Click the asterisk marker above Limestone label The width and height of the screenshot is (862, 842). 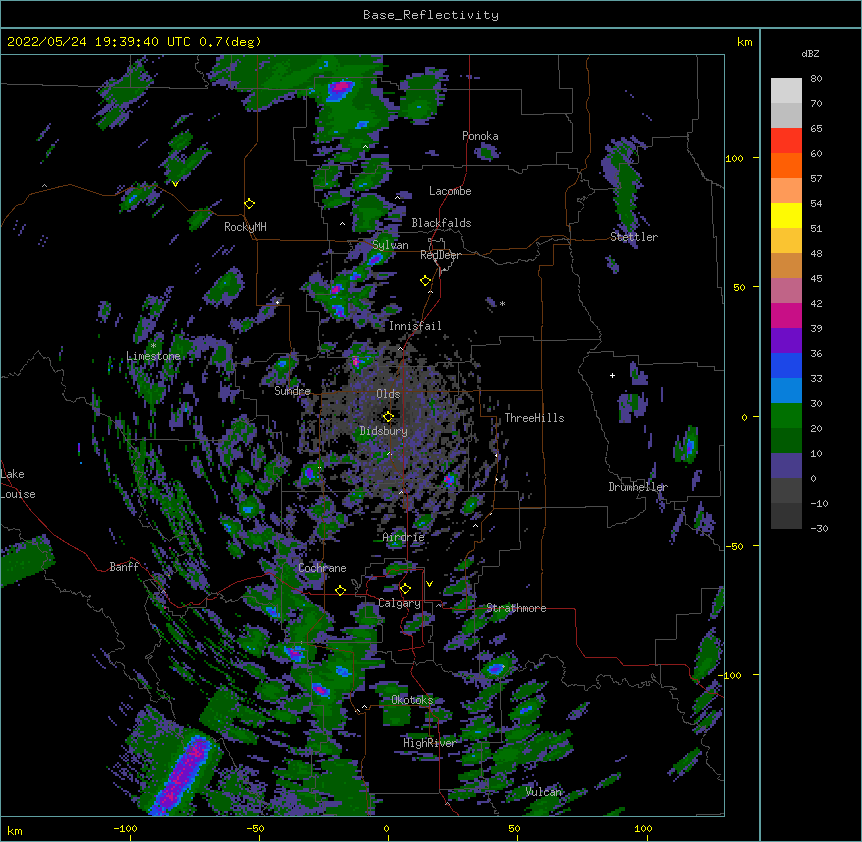tap(153, 346)
